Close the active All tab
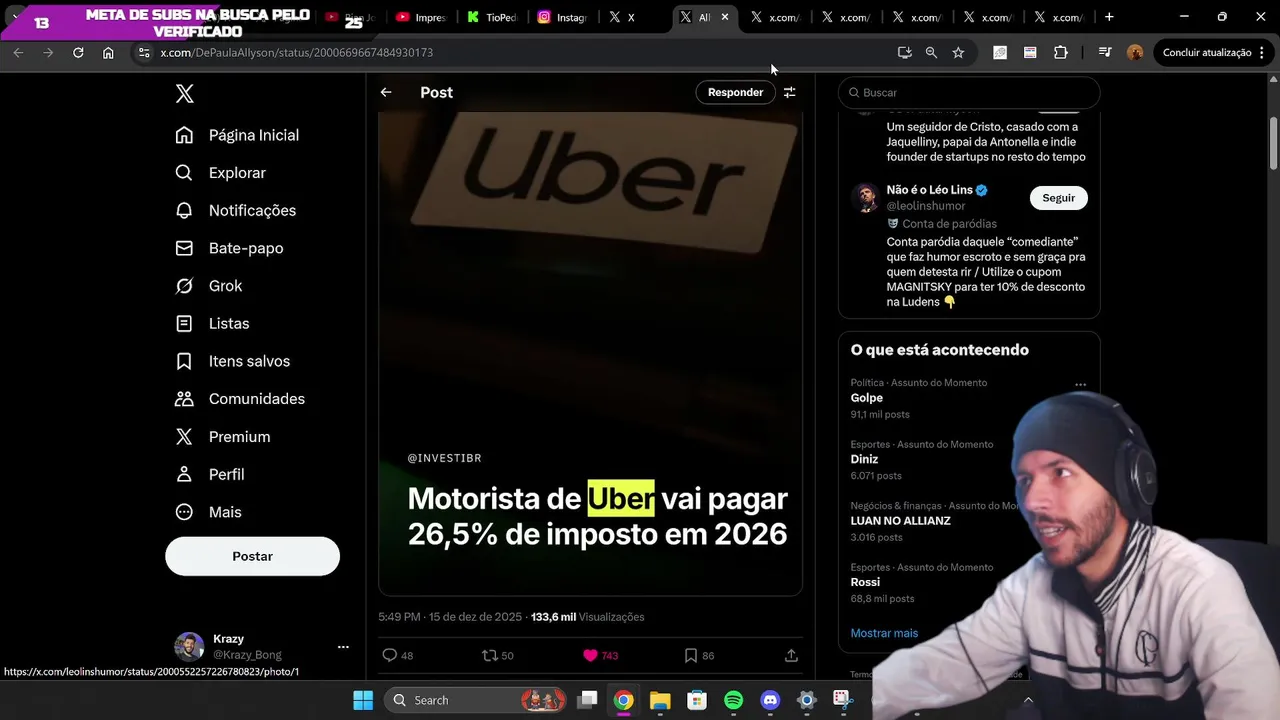This screenshot has height=720, width=1280. coord(725,17)
